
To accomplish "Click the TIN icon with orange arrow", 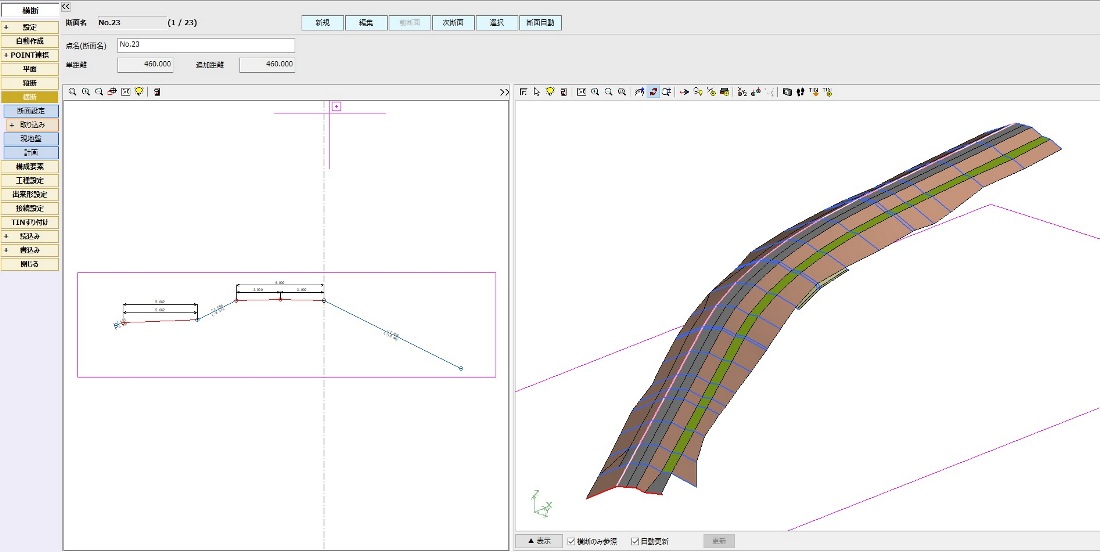I will [x=814, y=92].
